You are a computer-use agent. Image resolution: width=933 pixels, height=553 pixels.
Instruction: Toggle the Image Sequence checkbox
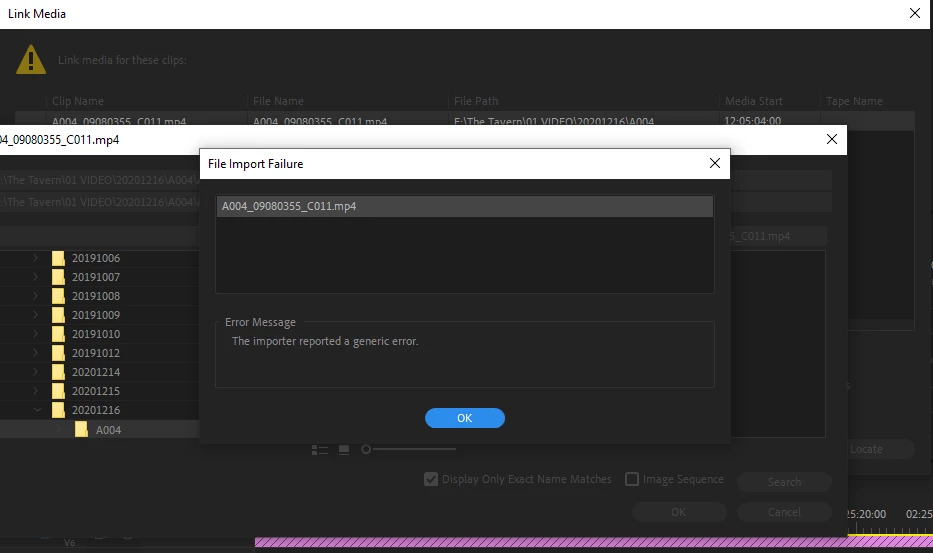[632, 479]
